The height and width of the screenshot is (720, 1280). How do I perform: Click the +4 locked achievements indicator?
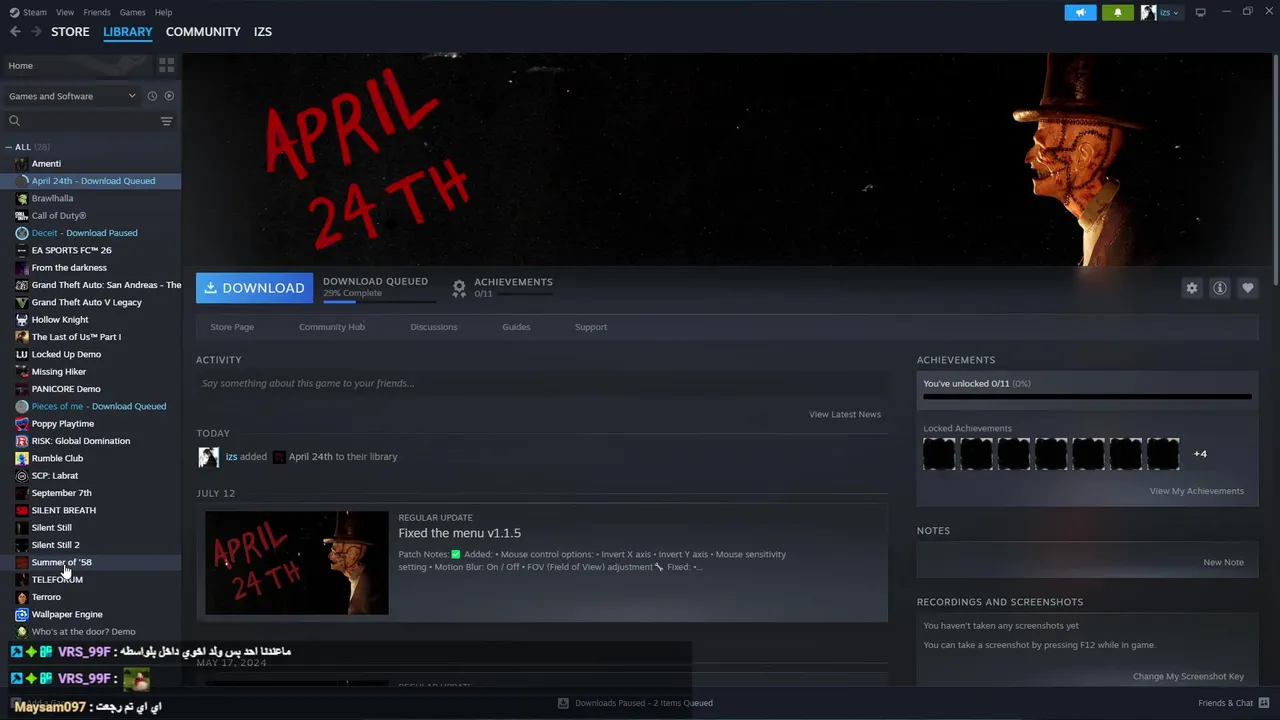coord(1200,454)
